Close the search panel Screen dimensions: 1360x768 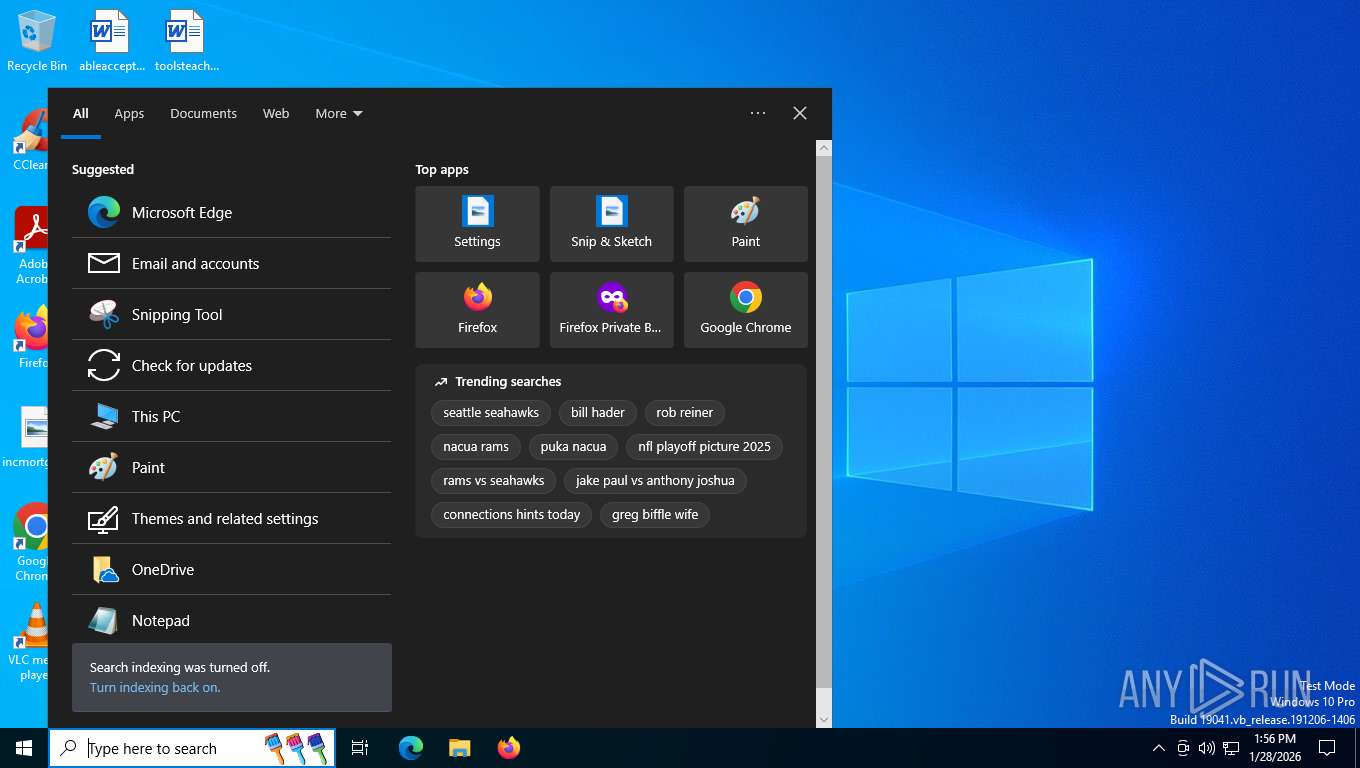tap(800, 113)
